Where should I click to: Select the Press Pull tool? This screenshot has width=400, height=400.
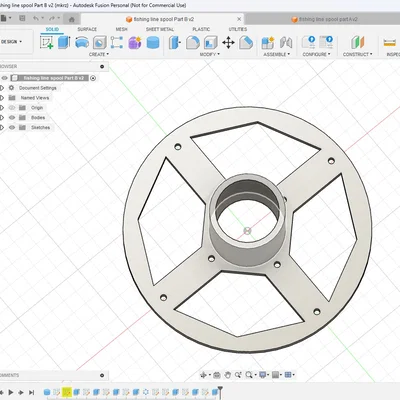click(175, 43)
